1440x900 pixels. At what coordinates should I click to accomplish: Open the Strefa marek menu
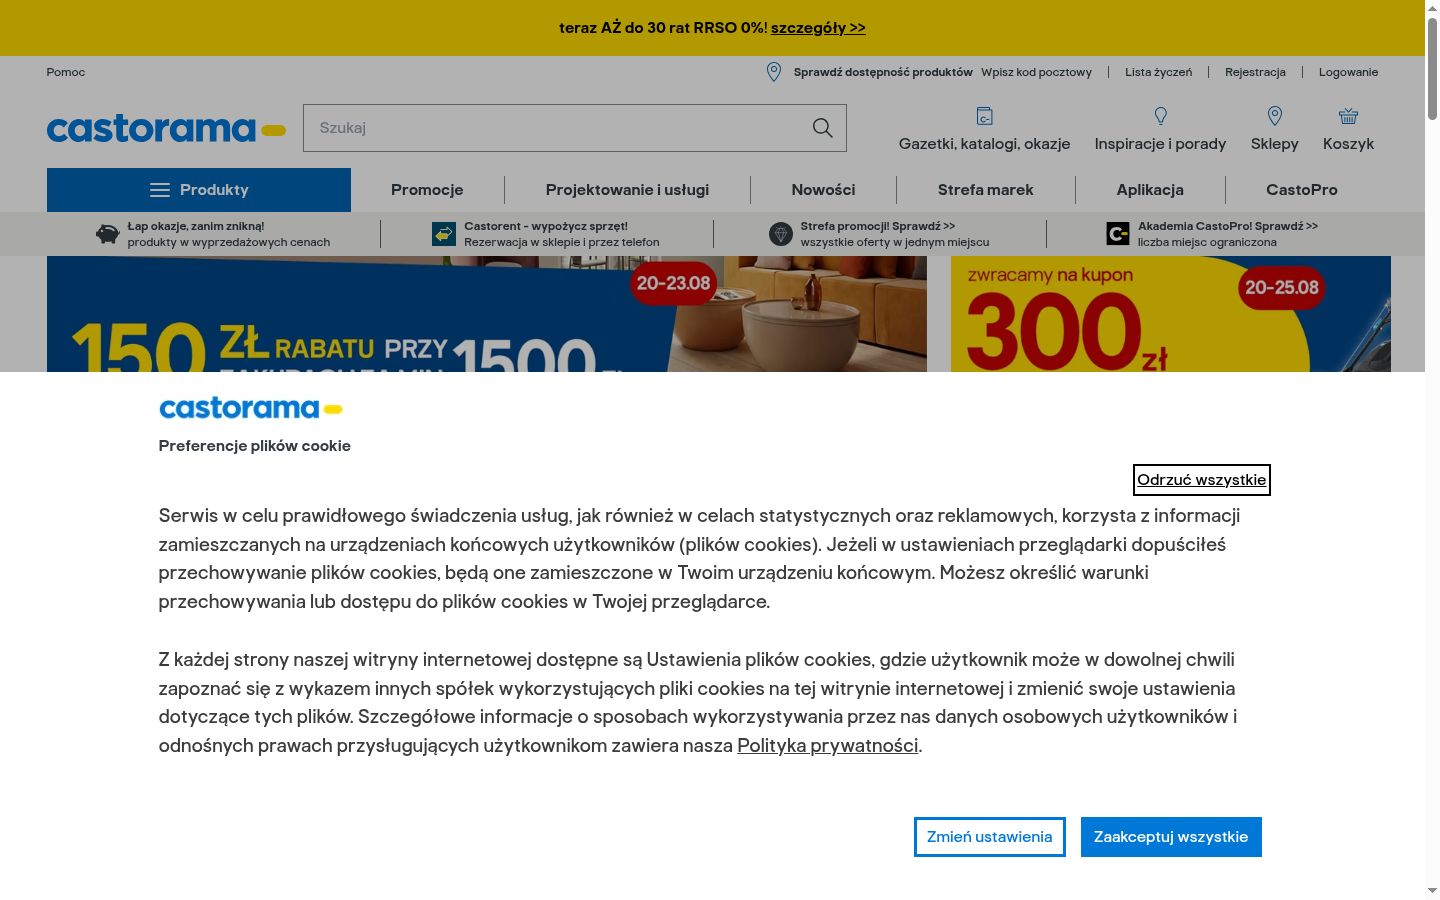pos(985,190)
